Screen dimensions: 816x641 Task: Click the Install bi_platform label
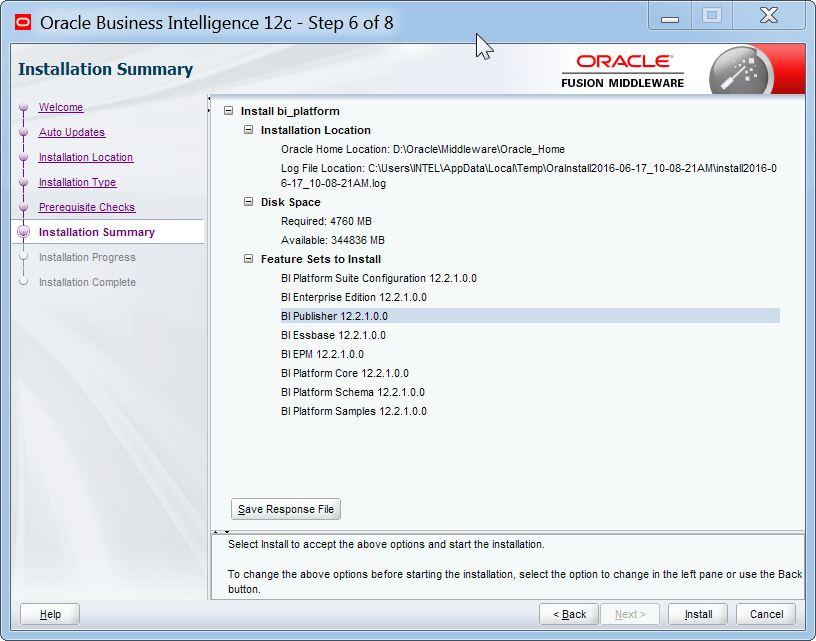(x=290, y=111)
